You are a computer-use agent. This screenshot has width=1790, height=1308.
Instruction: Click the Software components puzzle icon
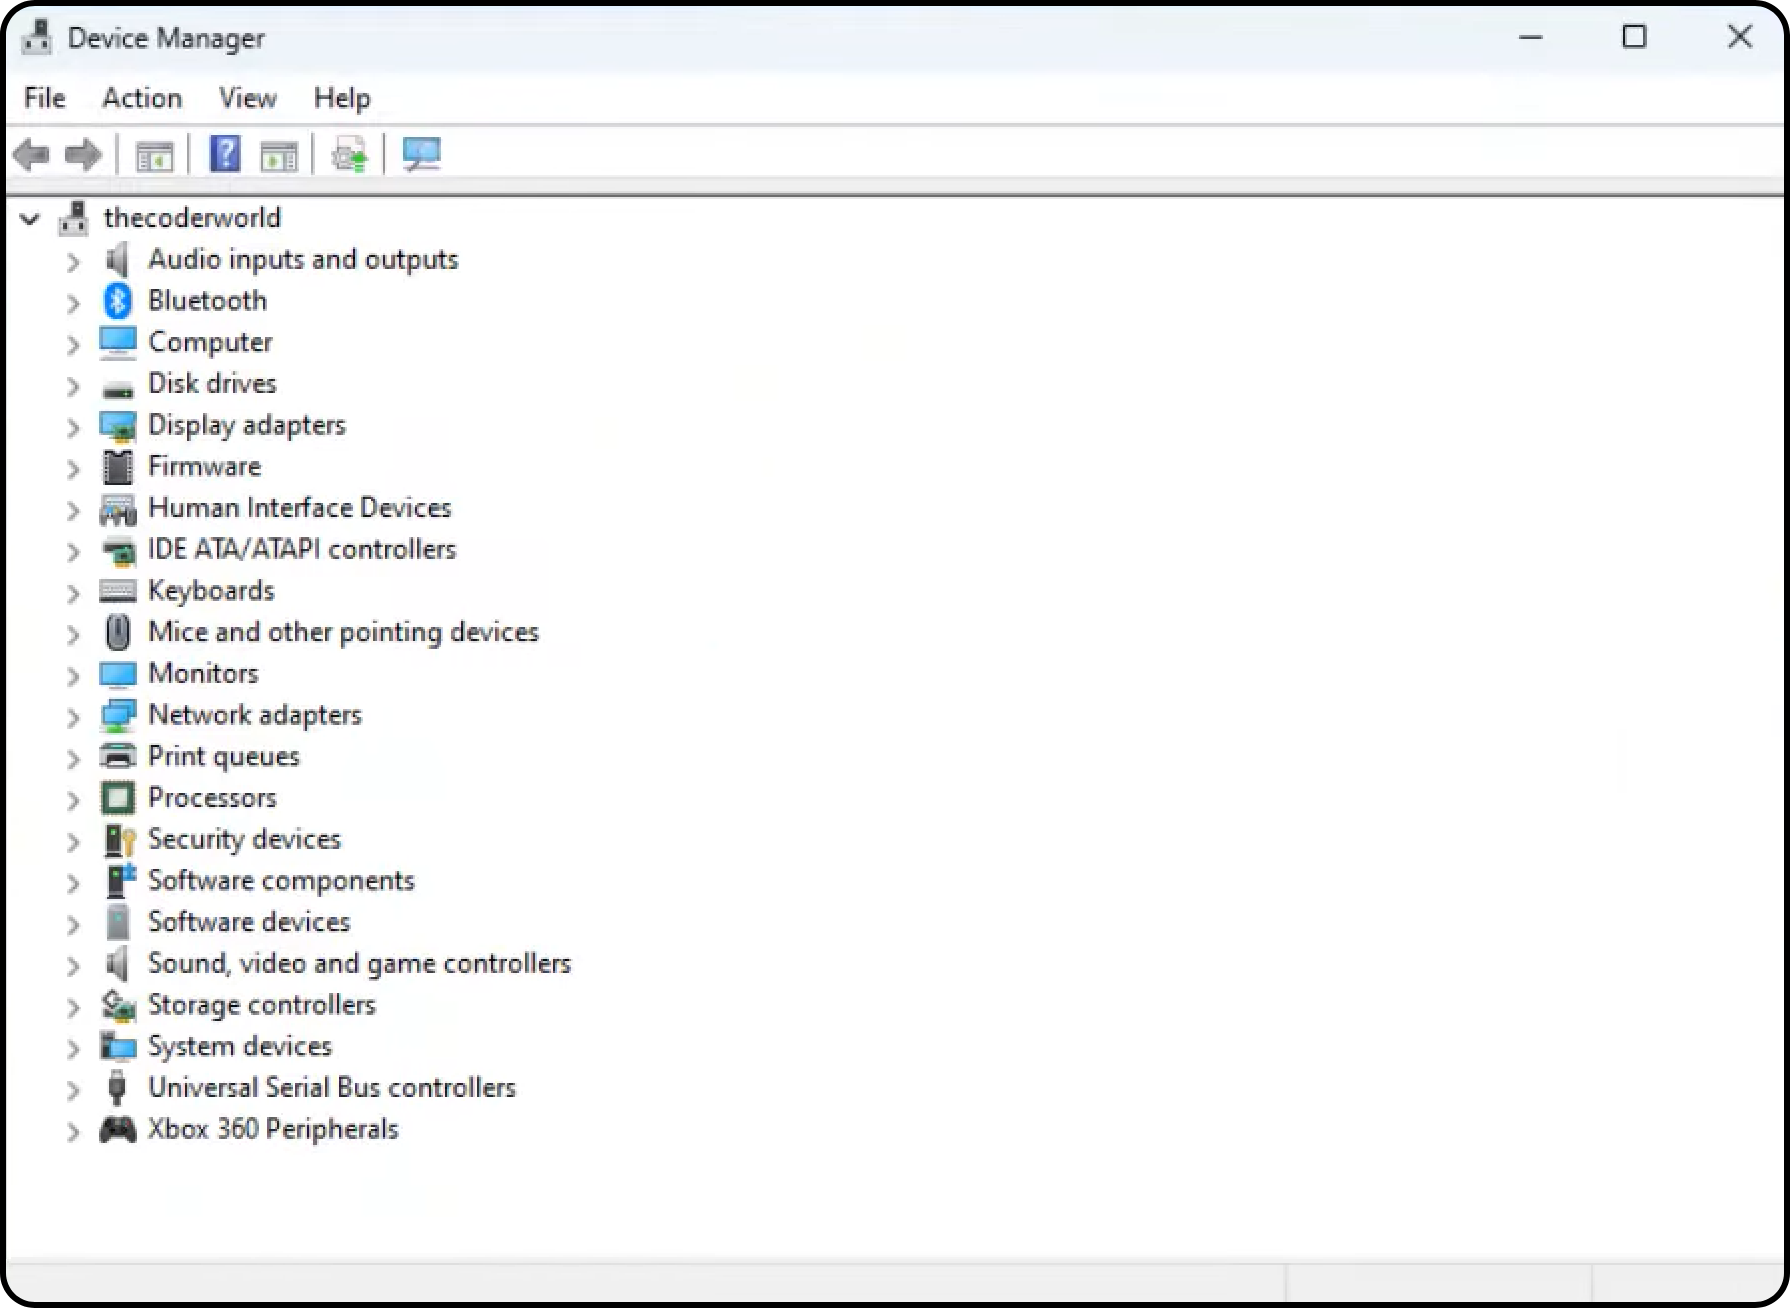click(x=120, y=881)
